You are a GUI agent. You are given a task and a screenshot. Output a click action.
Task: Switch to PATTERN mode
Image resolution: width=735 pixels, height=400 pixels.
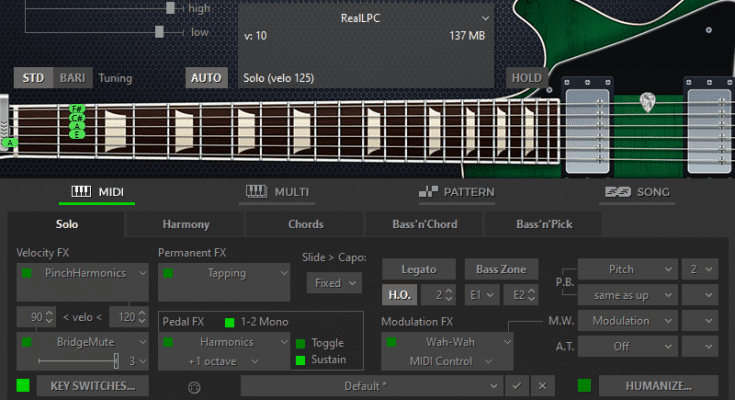click(x=460, y=192)
